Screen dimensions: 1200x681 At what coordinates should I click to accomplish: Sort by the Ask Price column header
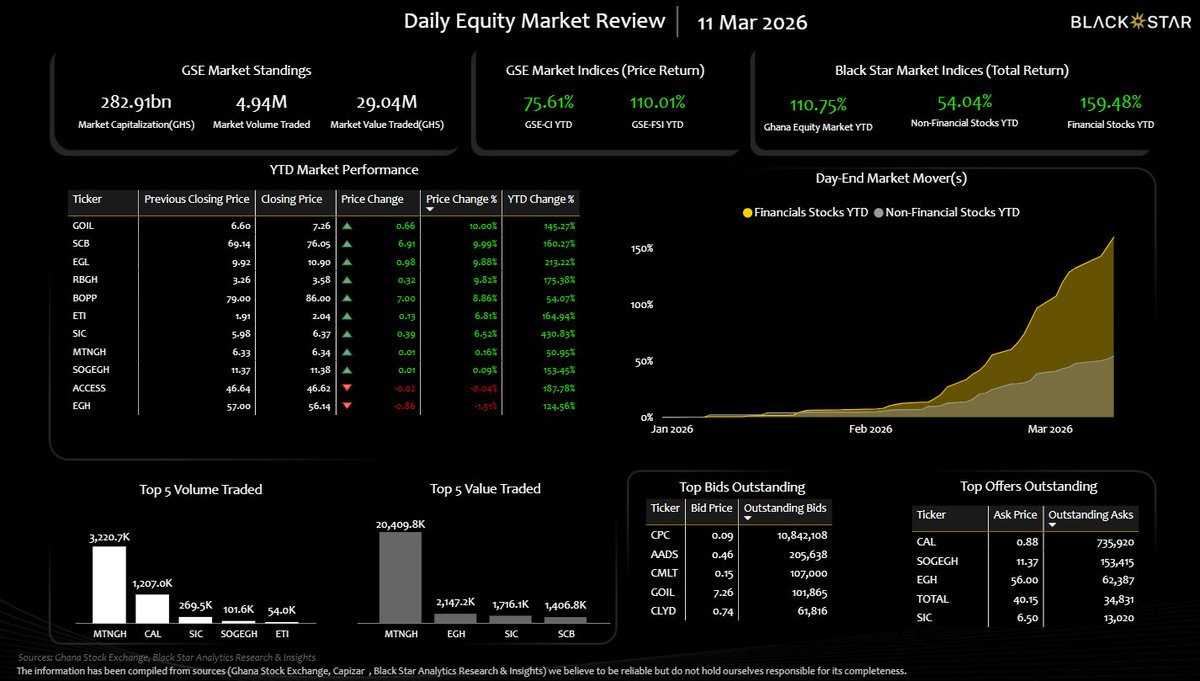point(1015,514)
